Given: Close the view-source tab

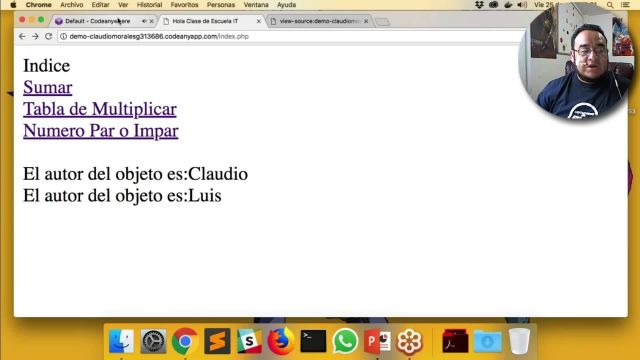Looking at the screenshot, I should tap(366, 21).
